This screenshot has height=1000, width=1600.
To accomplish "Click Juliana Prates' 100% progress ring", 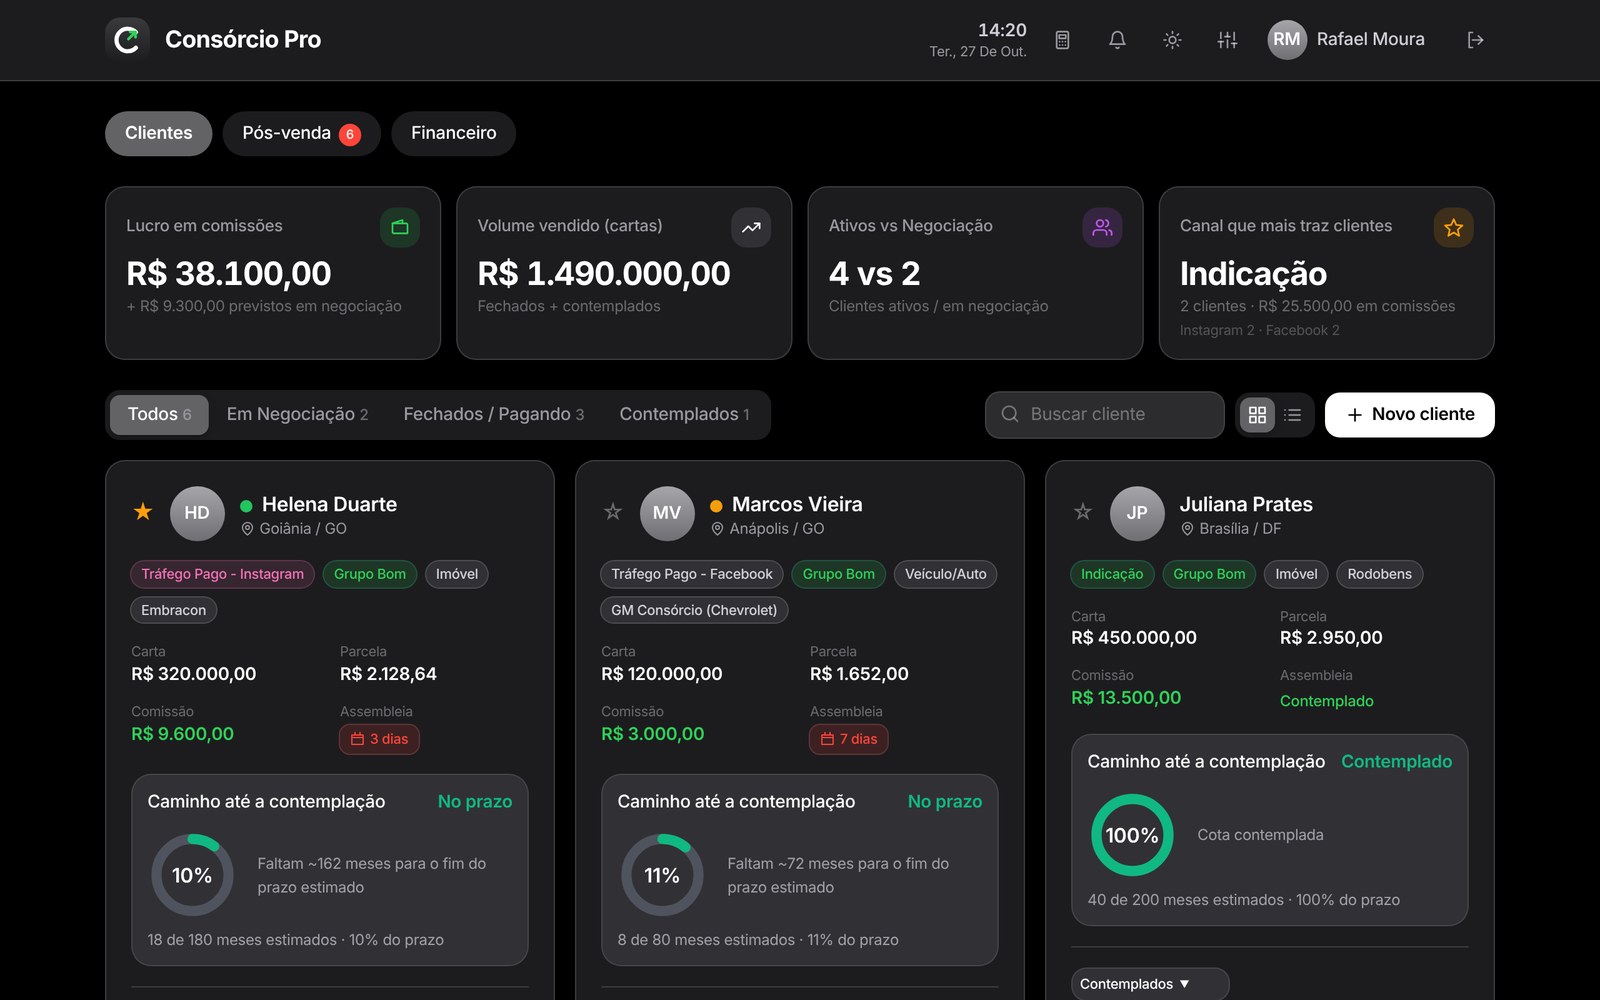I will 1132,835.
